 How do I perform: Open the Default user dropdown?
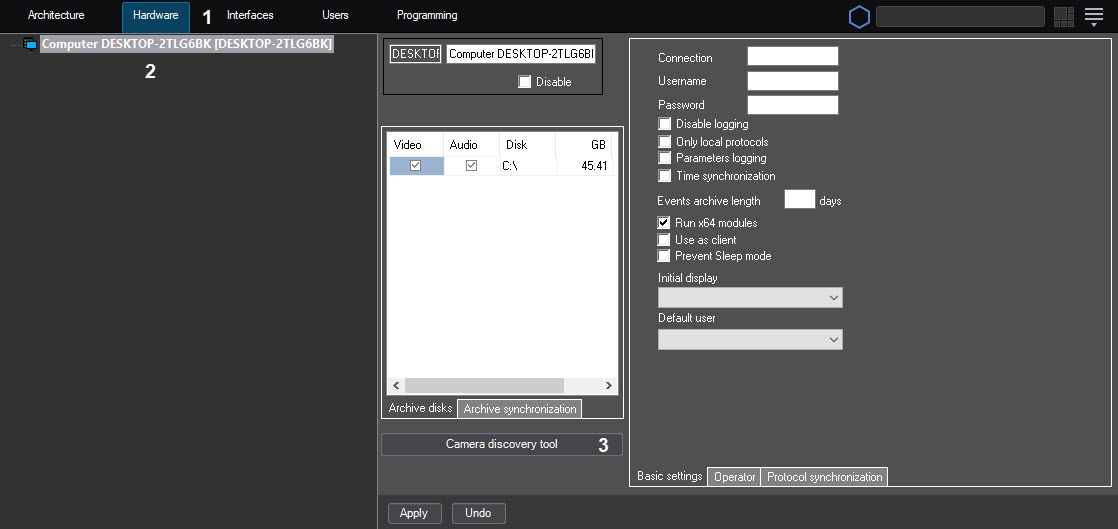tap(750, 339)
